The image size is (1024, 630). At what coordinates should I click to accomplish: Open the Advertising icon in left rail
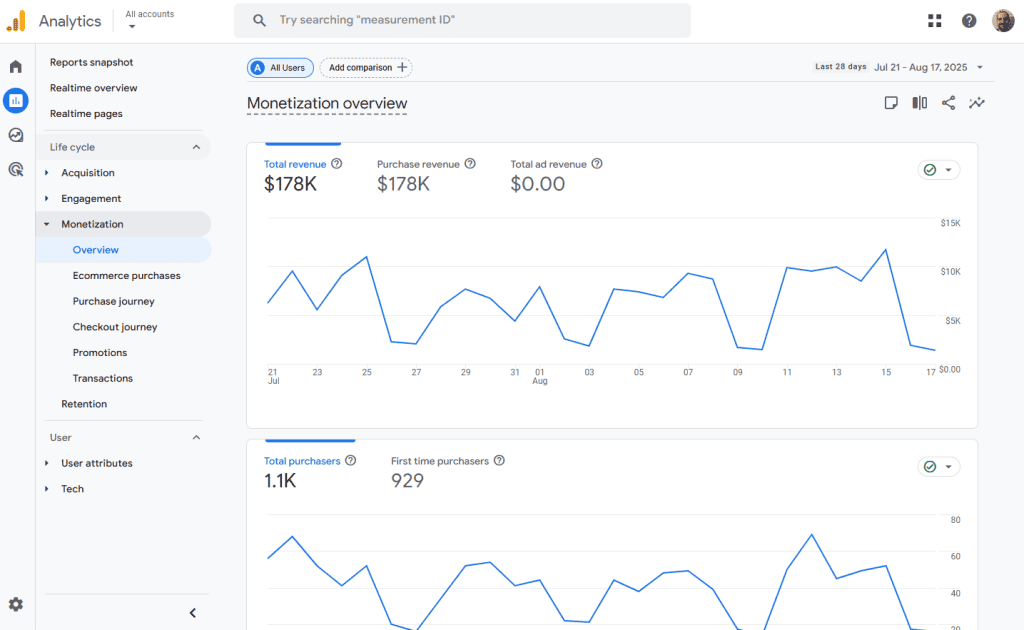tap(15, 169)
